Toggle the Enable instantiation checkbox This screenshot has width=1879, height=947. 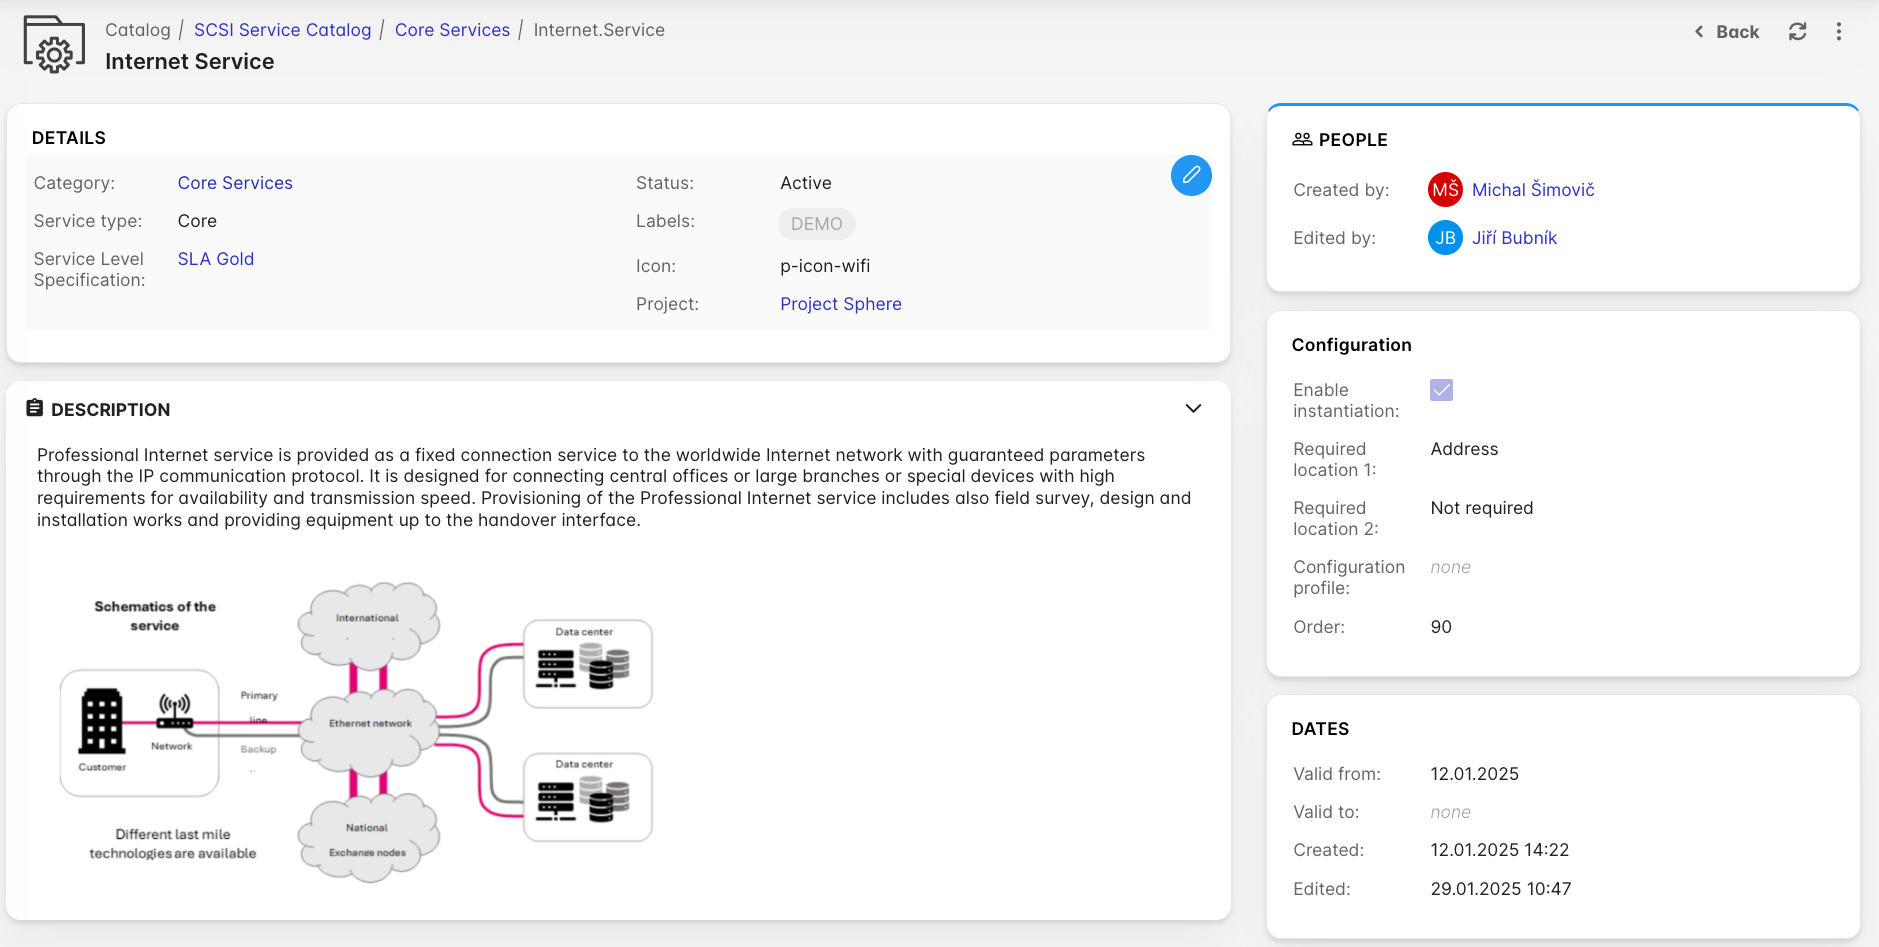1440,390
